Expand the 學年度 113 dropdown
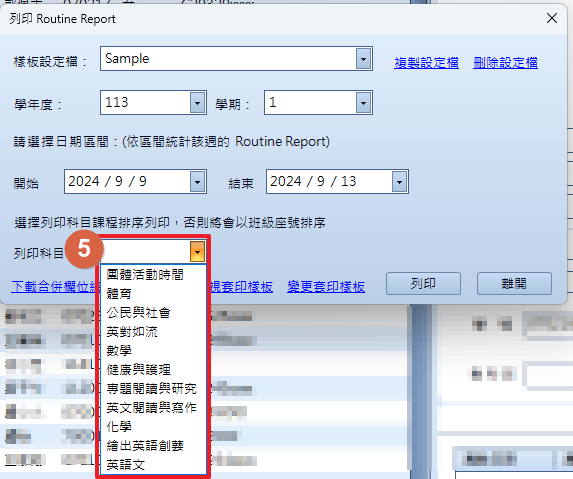Viewport: 573px width, 479px height. tap(197, 103)
